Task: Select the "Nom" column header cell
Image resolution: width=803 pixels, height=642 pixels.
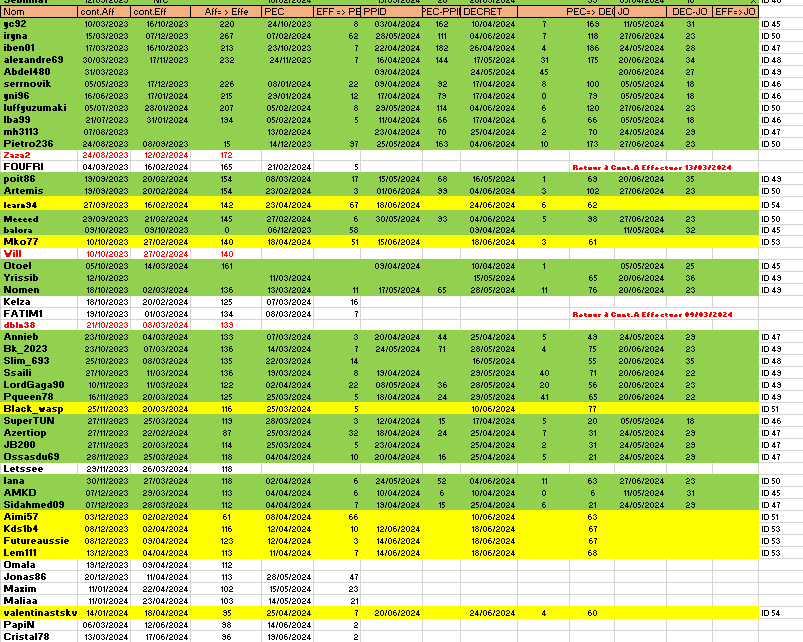Action: (39, 12)
